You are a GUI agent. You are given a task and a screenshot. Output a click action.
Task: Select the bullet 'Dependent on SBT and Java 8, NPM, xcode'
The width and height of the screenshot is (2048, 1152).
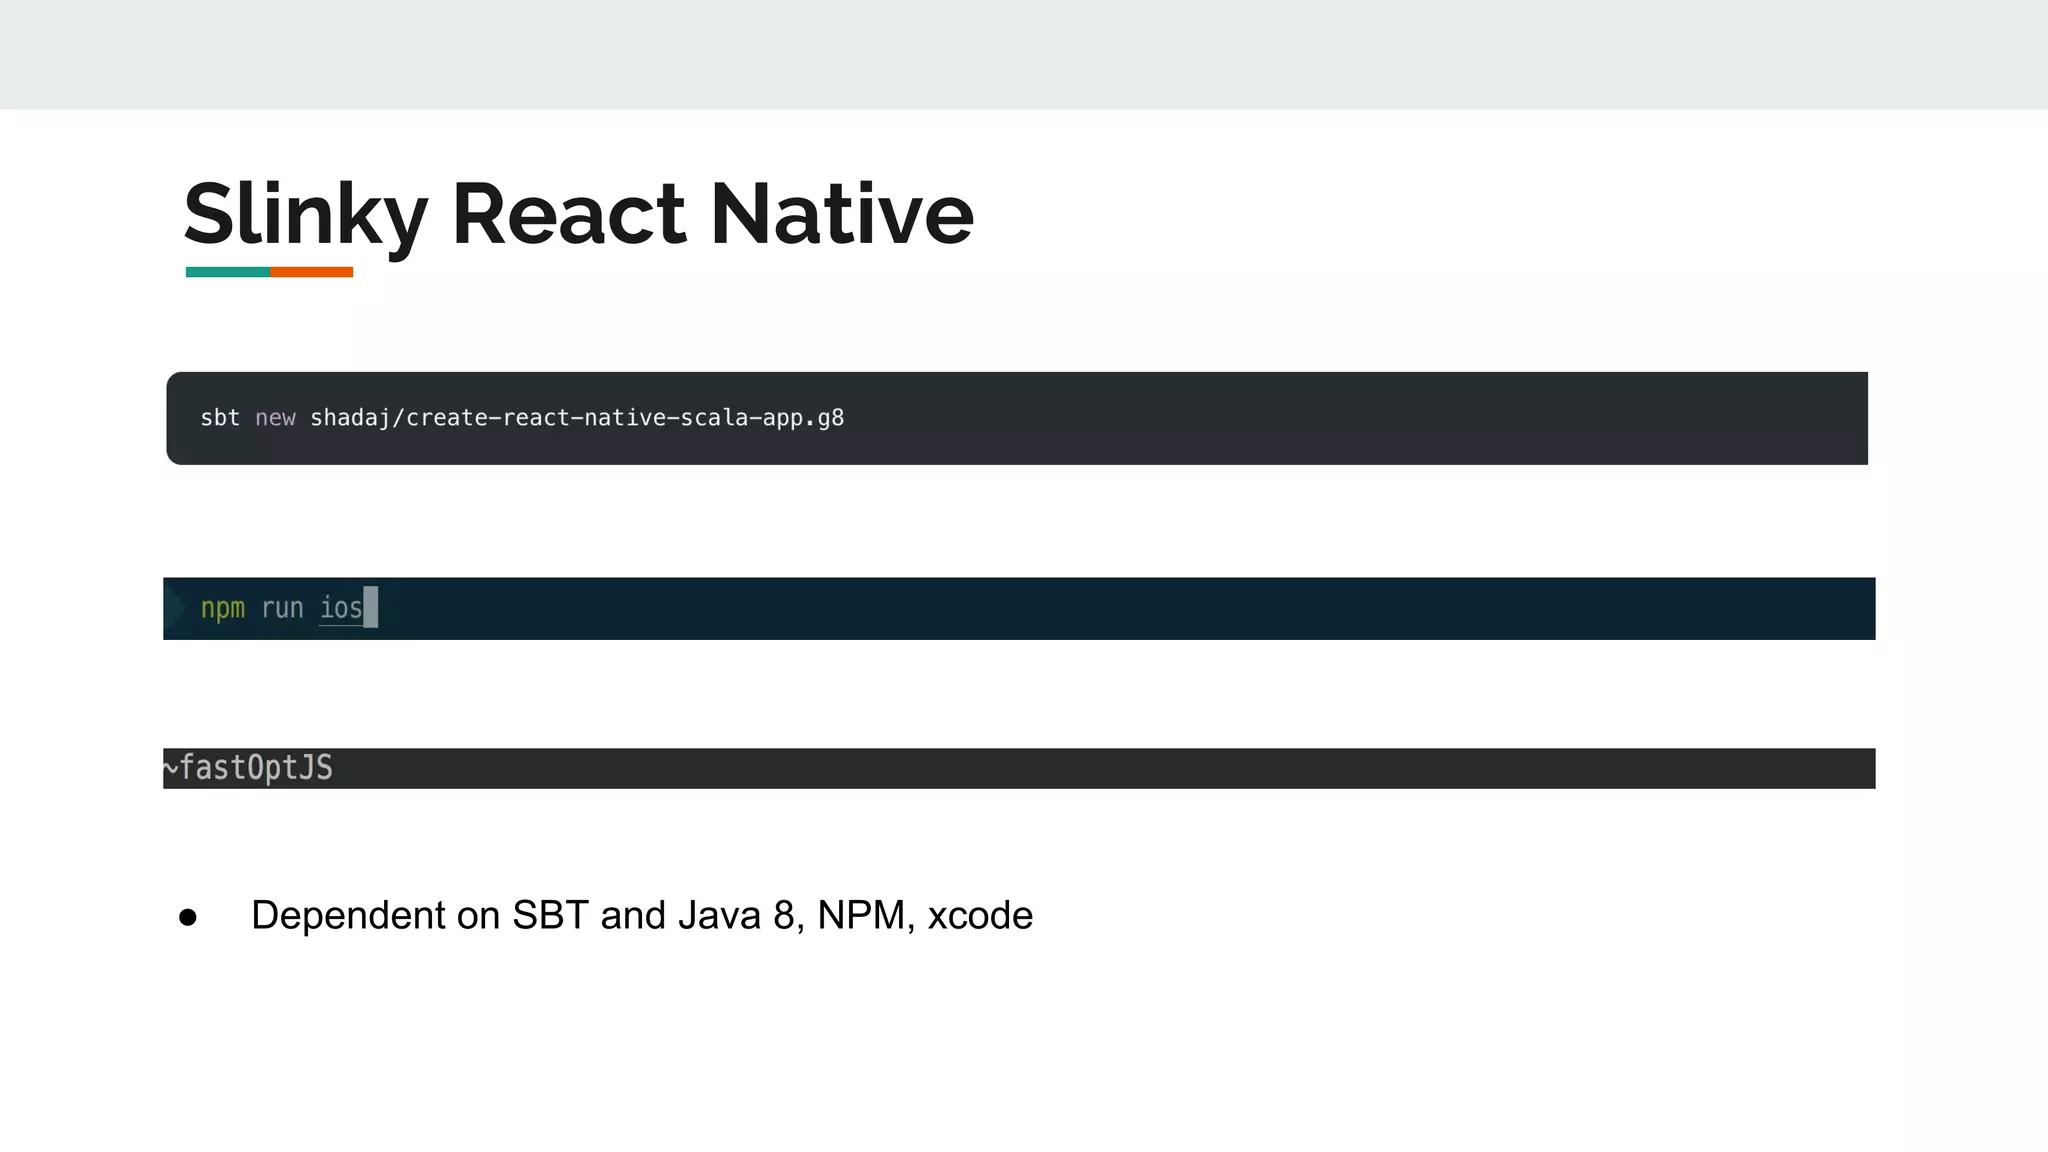click(642, 915)
